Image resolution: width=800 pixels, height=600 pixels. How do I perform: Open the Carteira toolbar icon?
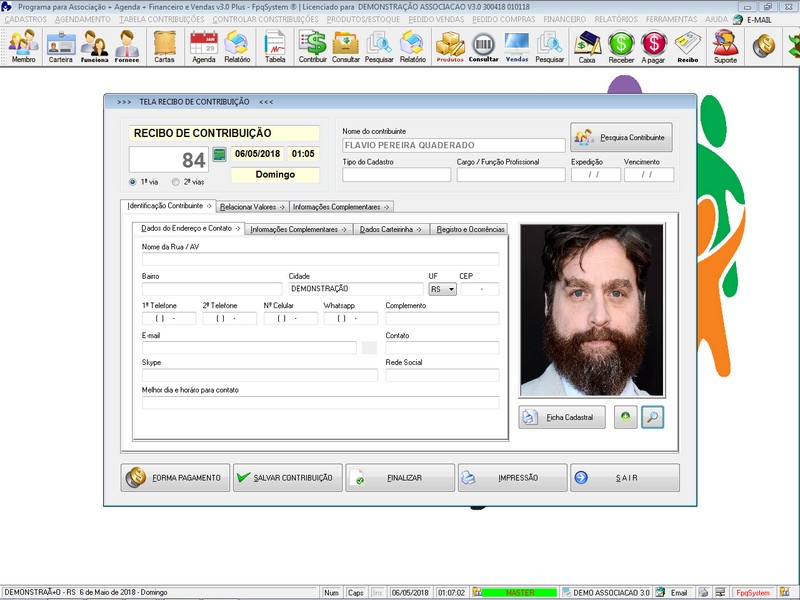pyautogui.click(x=61, y=46)
